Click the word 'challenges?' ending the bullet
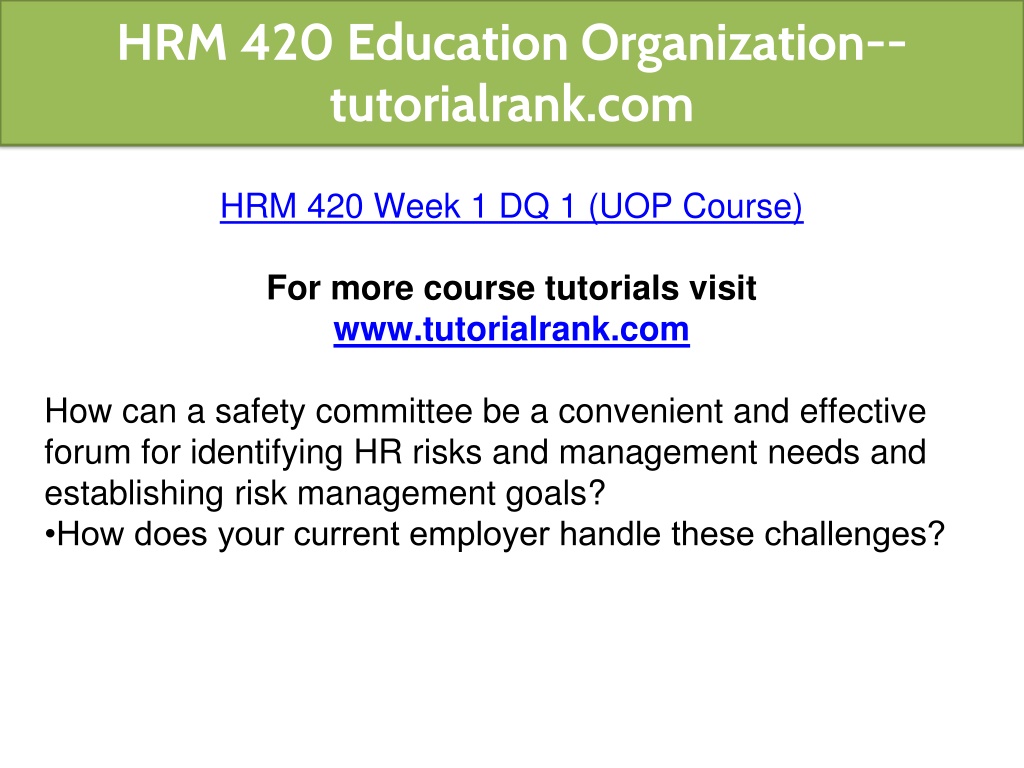Image resolution: width=1024 pixels, height=768 pixels. (x=854, y=534)
